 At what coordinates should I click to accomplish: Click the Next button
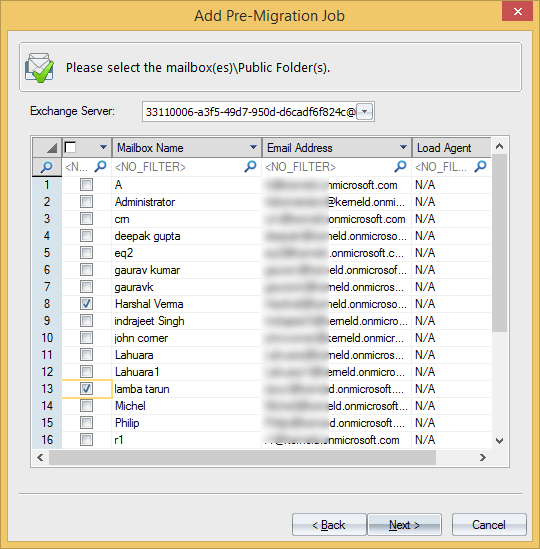404,524
